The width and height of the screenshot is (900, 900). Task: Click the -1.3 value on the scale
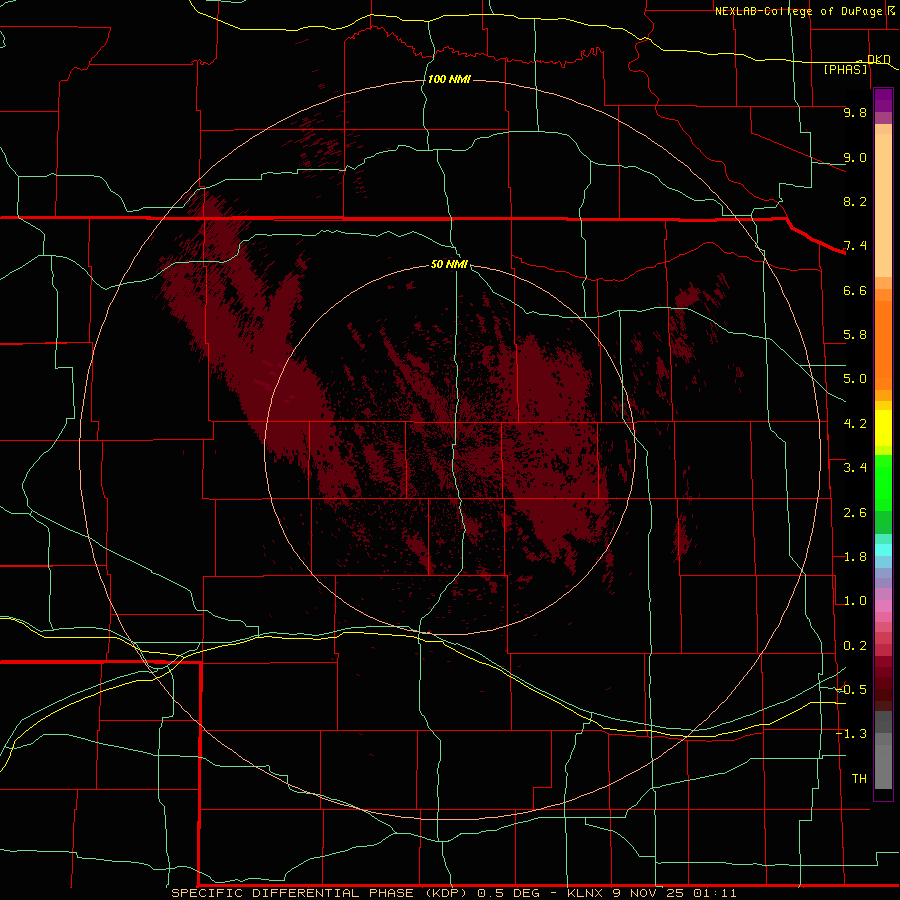click(x=852, y=734)
